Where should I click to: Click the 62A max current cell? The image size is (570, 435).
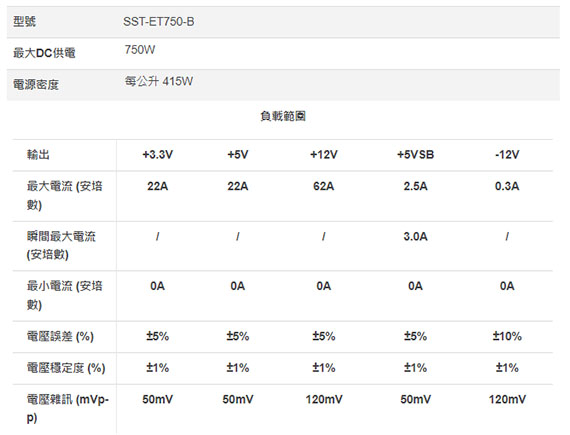[x=324, y=186]
